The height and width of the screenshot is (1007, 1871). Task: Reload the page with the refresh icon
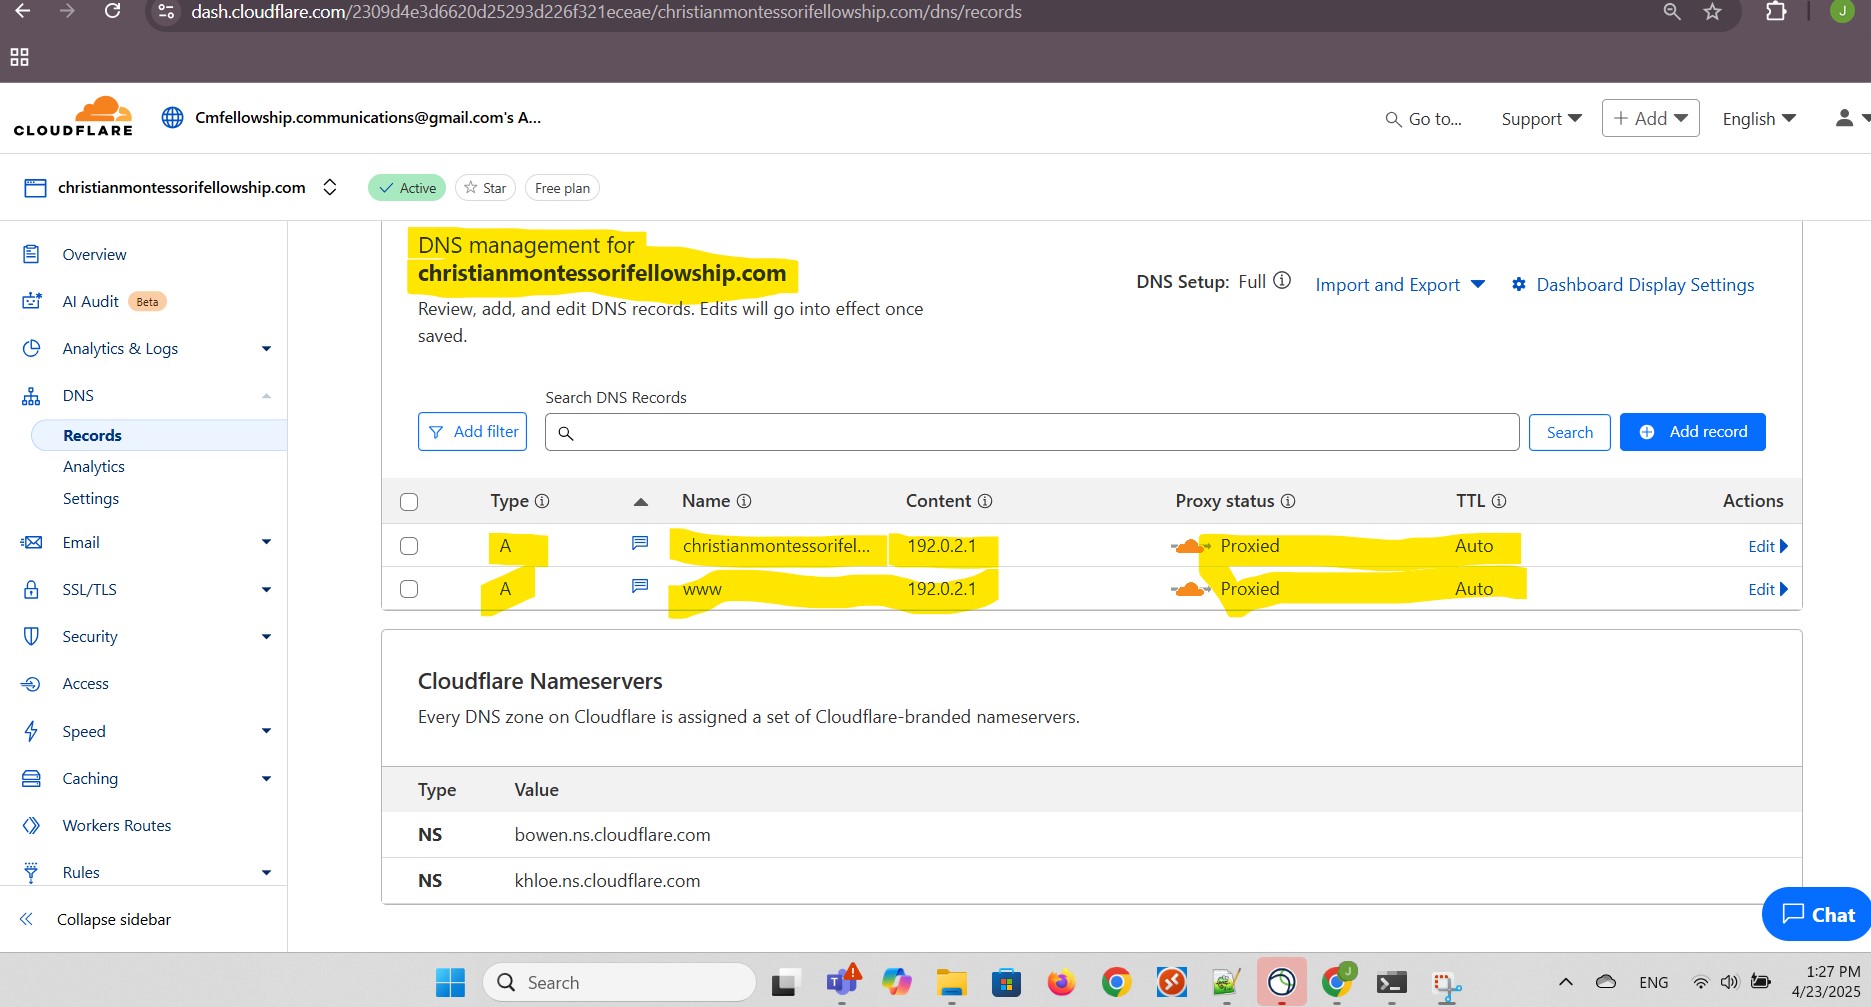[112, 11]
